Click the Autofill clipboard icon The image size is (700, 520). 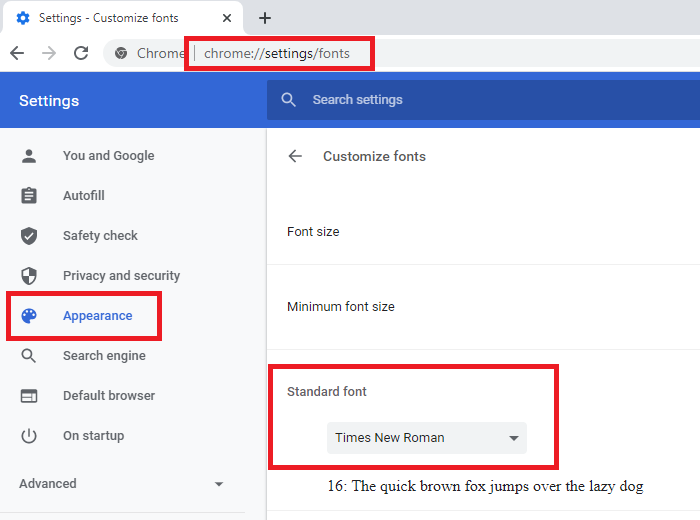pyautogui.click(x=29, y=196)
